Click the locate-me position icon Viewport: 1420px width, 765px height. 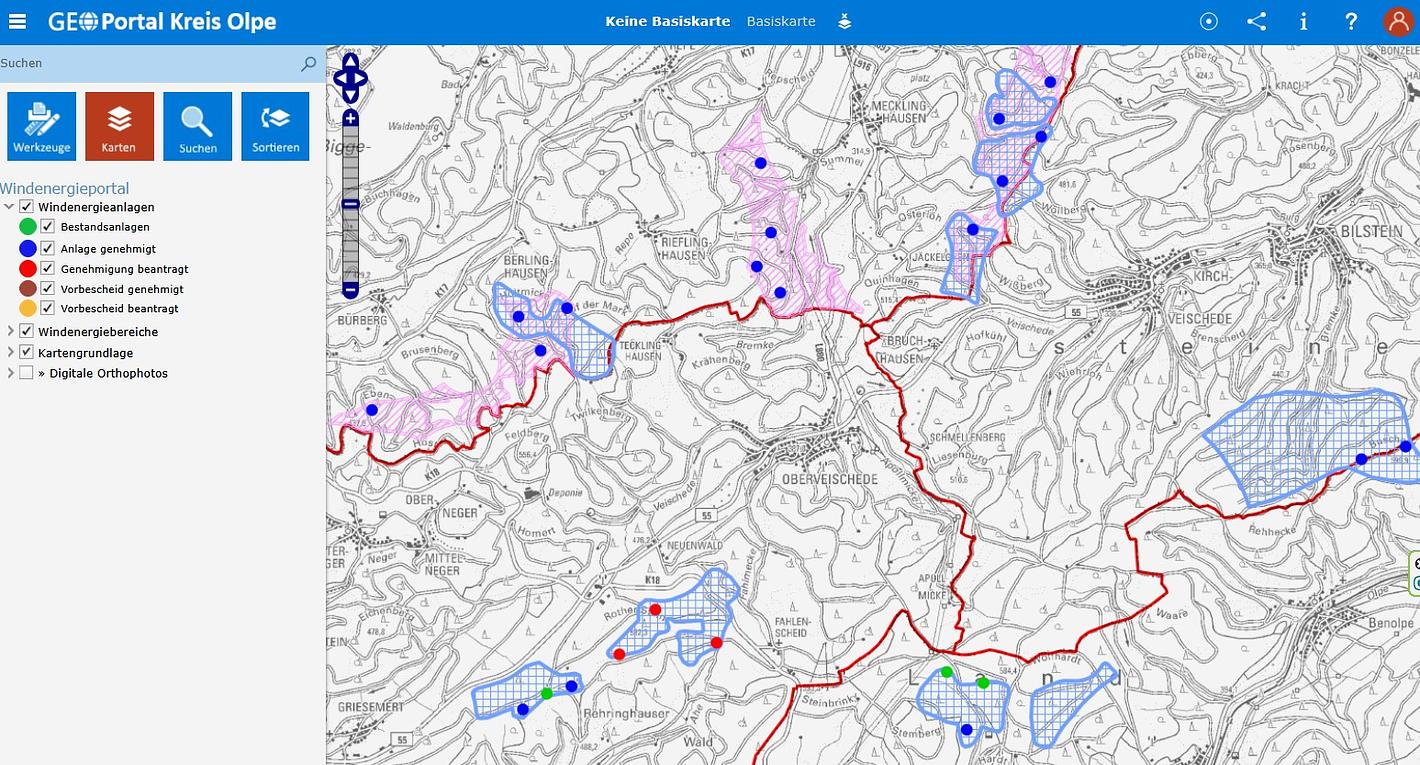(x=1208, y=21)
